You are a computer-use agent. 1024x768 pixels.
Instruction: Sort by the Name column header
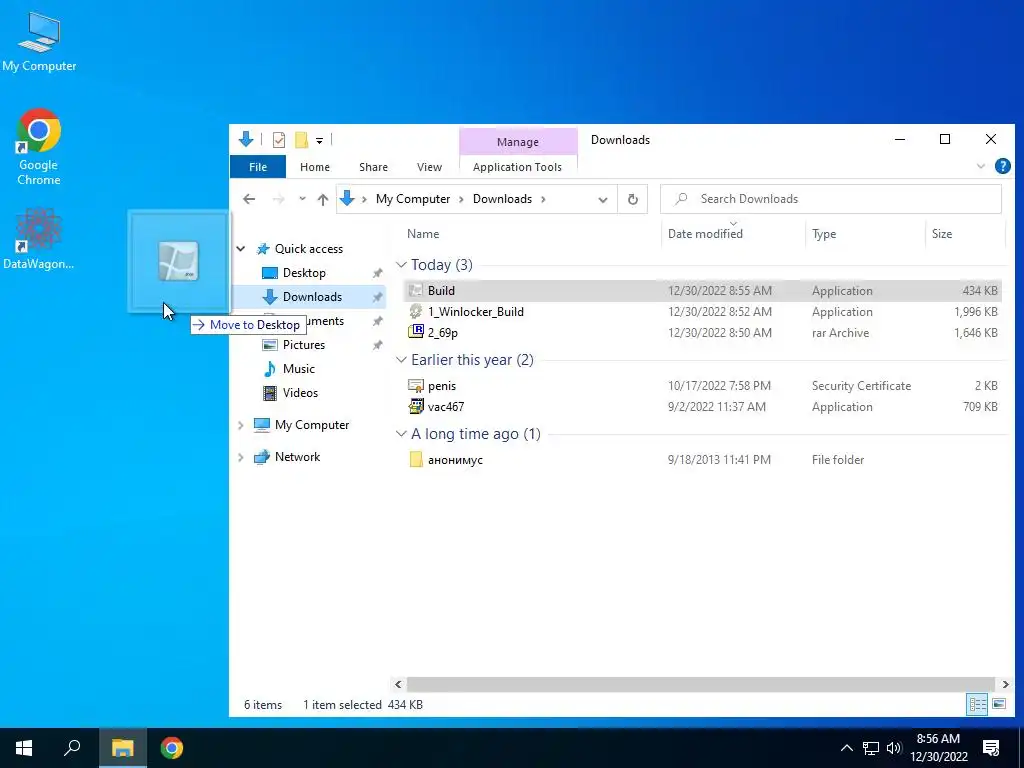(423, 234)
